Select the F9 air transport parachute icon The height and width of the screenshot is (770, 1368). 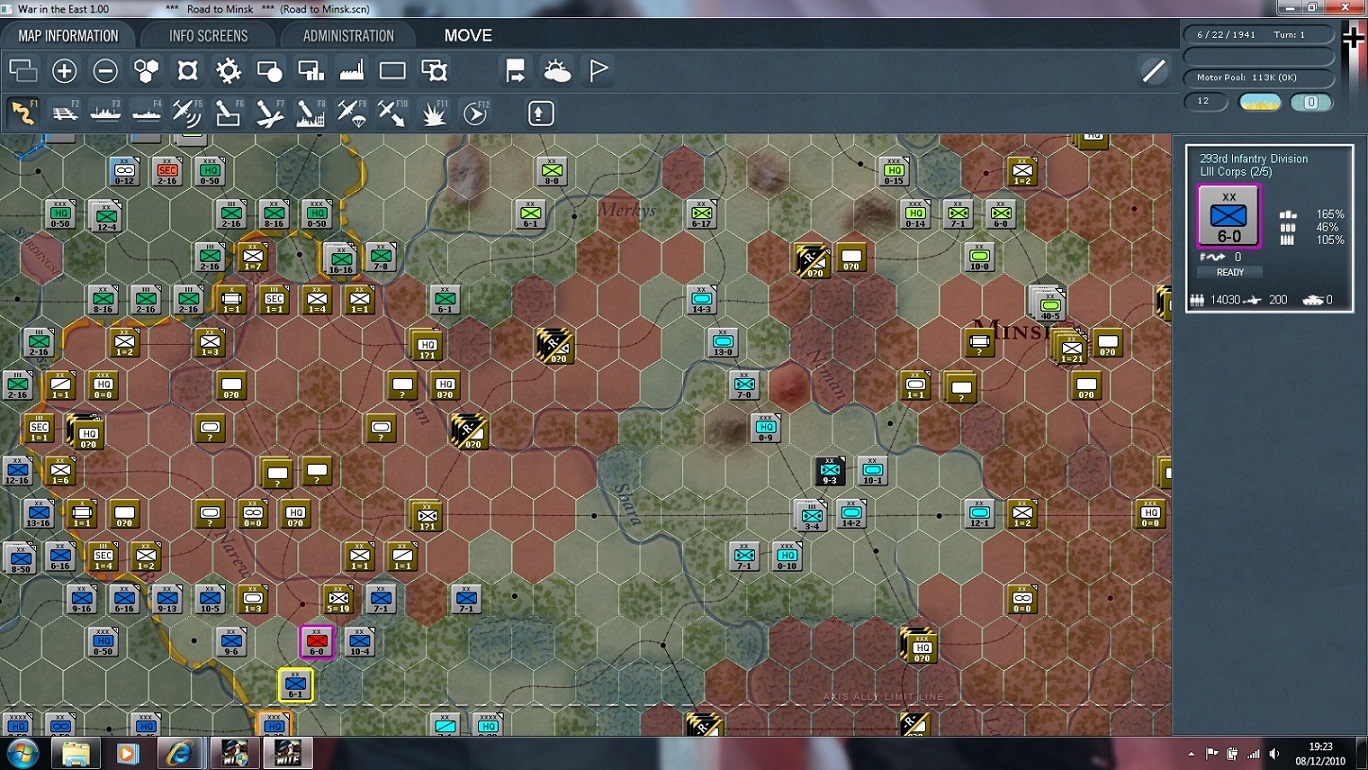[351, 113]
